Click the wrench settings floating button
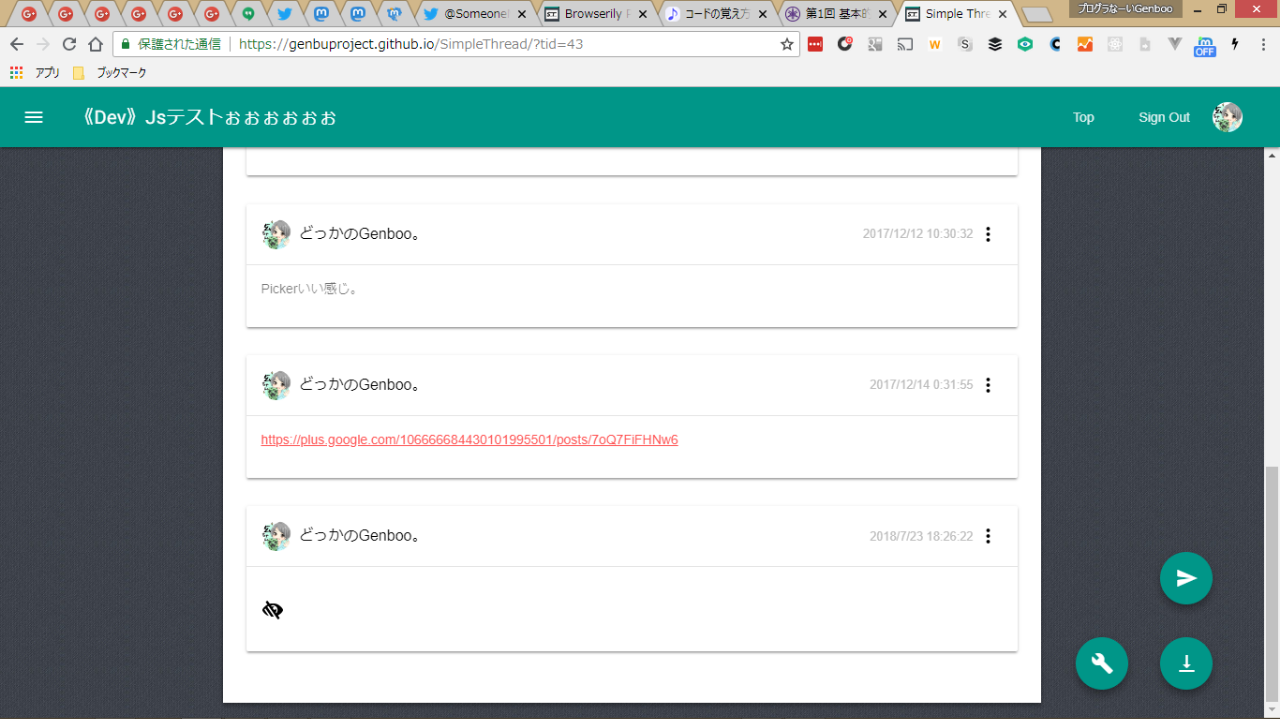The width and height of the screenshot is (1280, 719). (1102, 663)
